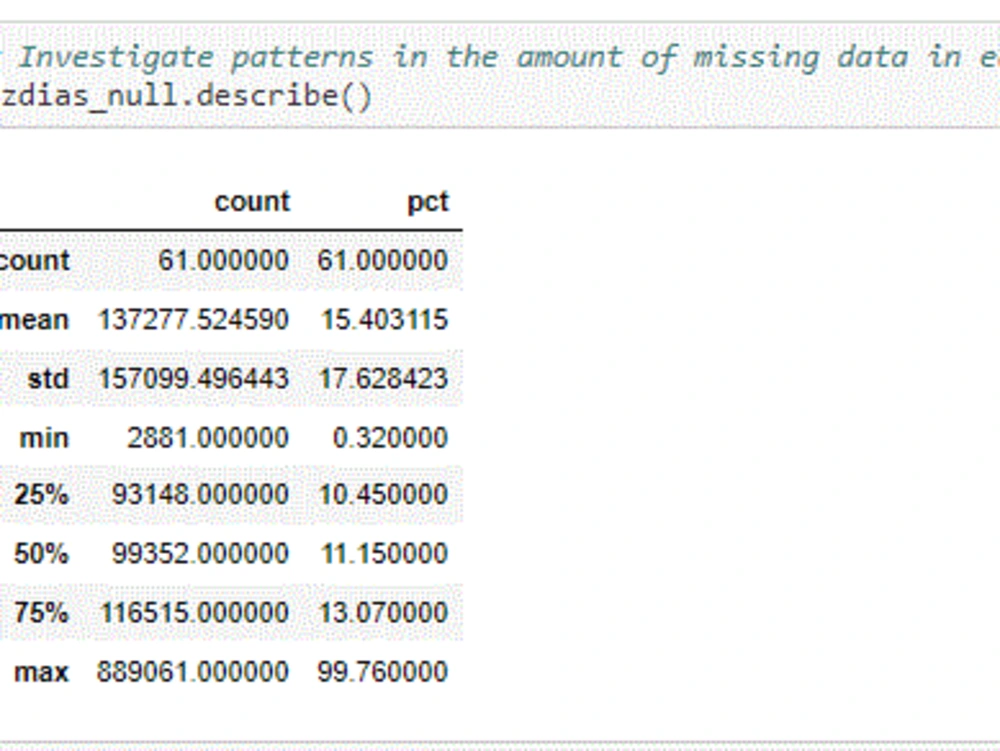1000x751 pixels.
Task: Click the value 15.403115
Action: coord(385,319)
